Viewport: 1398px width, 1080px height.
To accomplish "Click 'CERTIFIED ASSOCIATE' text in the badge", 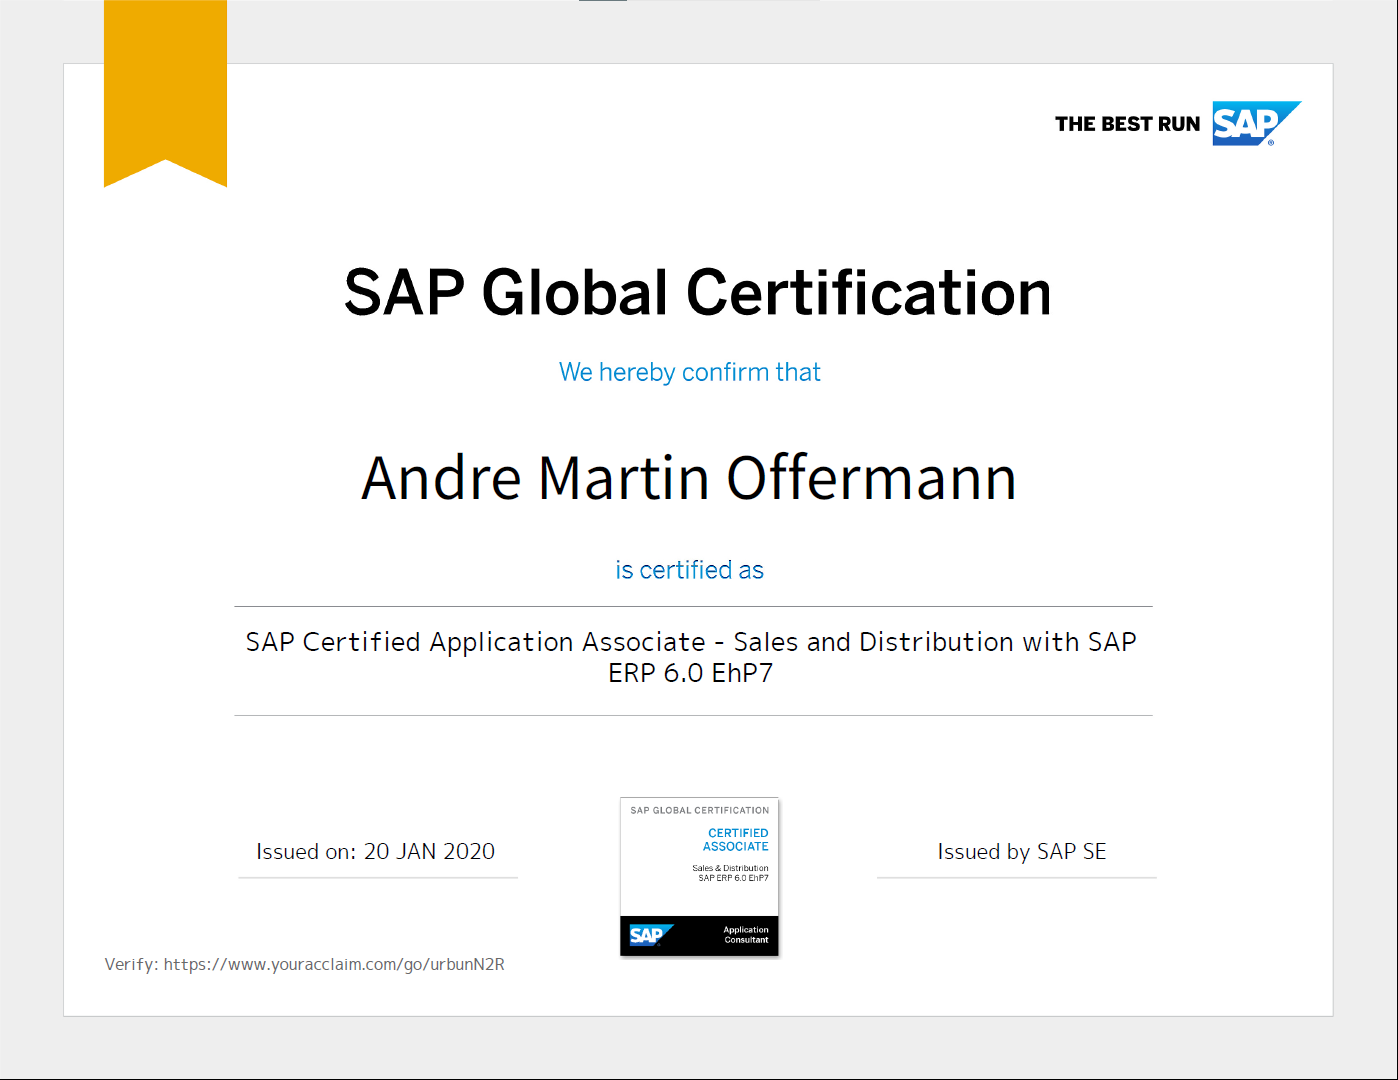I will pos(736,839).
